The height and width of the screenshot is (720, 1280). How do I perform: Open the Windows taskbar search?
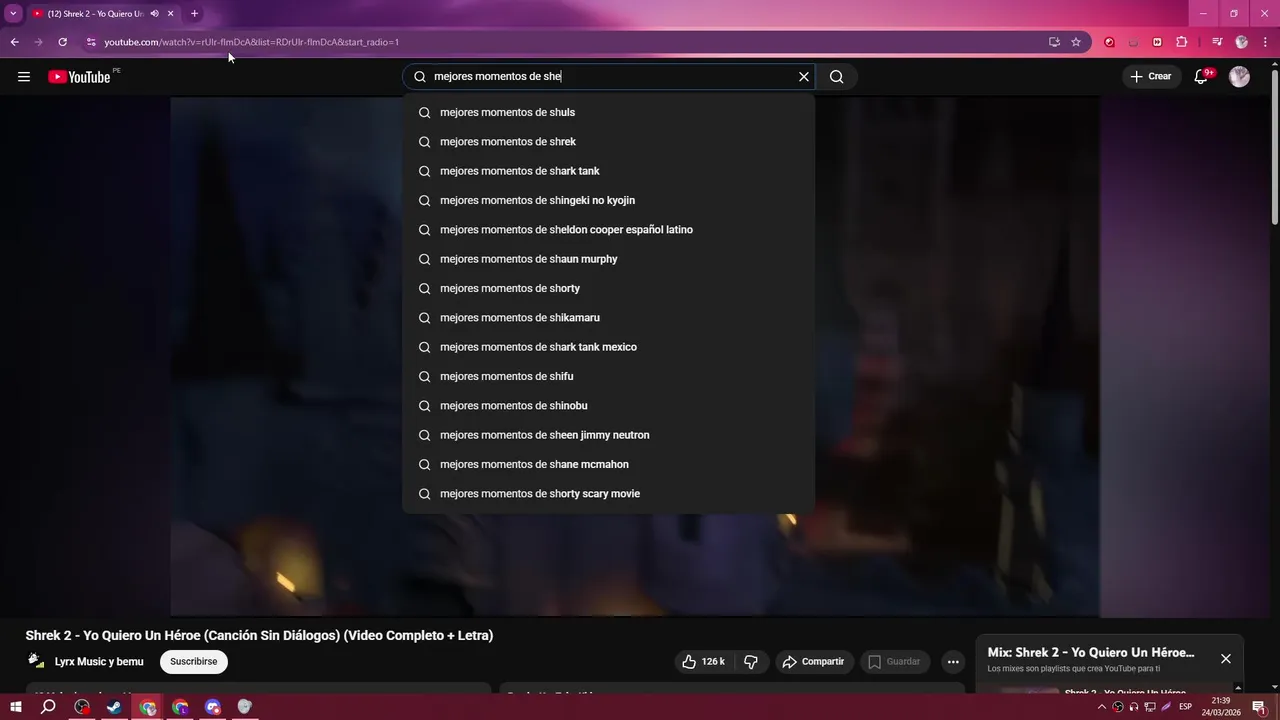48,707
